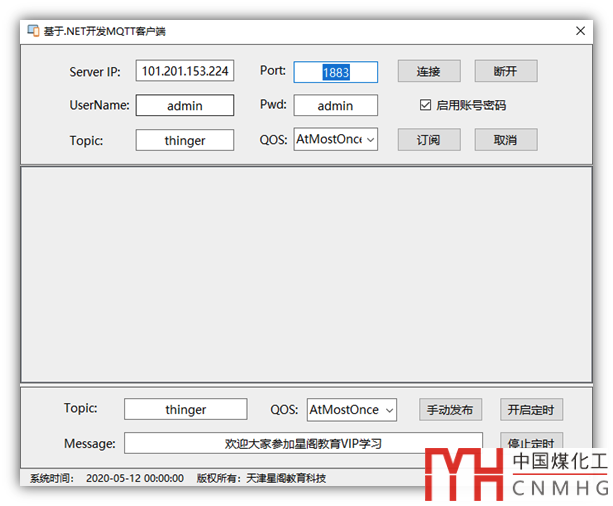The image size is (613, 506).
Task: Click the 版权所有：天津星阁教育科技 status text
Action: coord(261,478)
